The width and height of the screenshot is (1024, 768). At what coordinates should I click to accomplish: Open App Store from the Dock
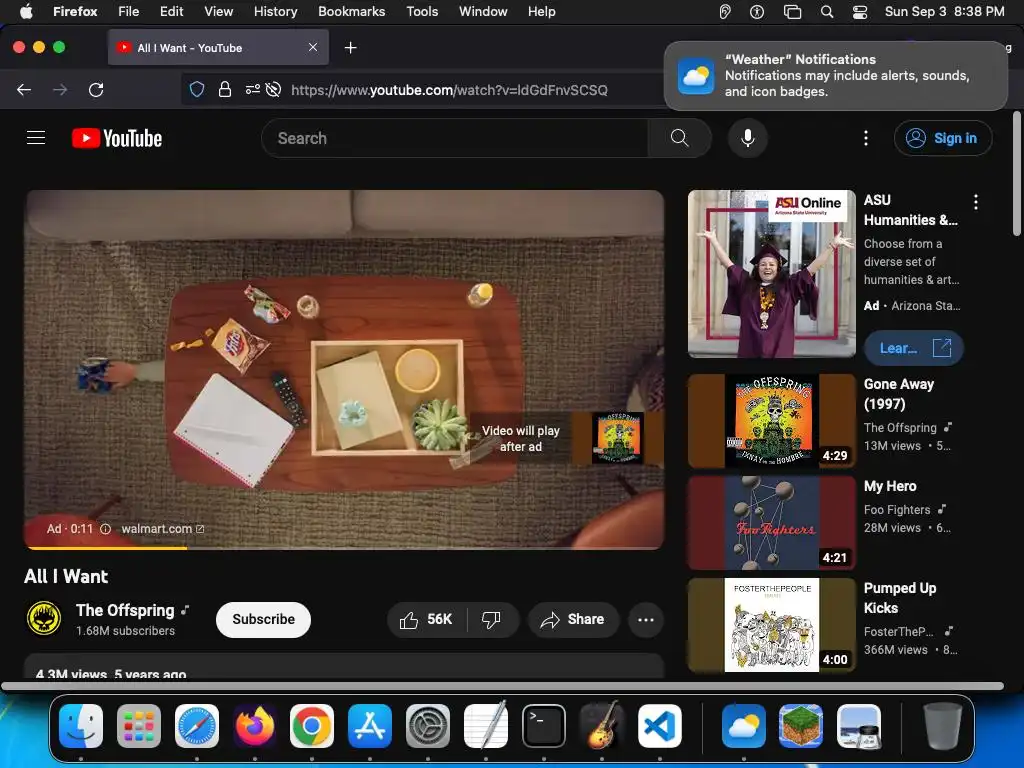point(370,726)
